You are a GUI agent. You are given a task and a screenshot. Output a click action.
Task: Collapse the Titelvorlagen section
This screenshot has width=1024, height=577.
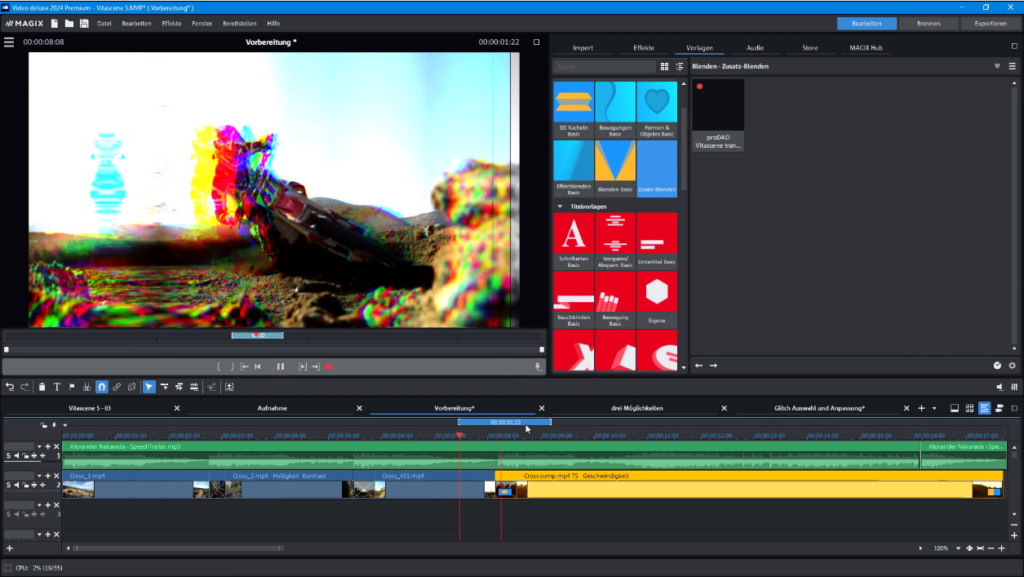(559, 206)
